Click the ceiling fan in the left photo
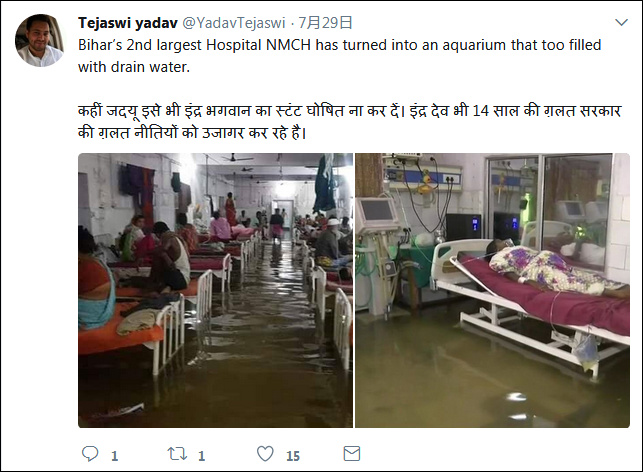Image resolution: width=643 pixels, height=472 pixels. pos(236,158)
